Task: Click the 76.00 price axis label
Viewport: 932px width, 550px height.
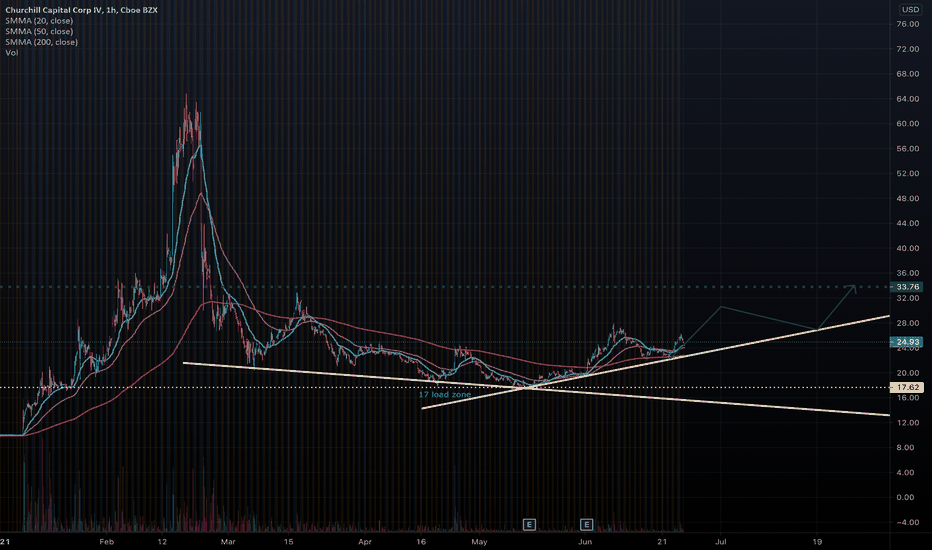Action: 908,24
